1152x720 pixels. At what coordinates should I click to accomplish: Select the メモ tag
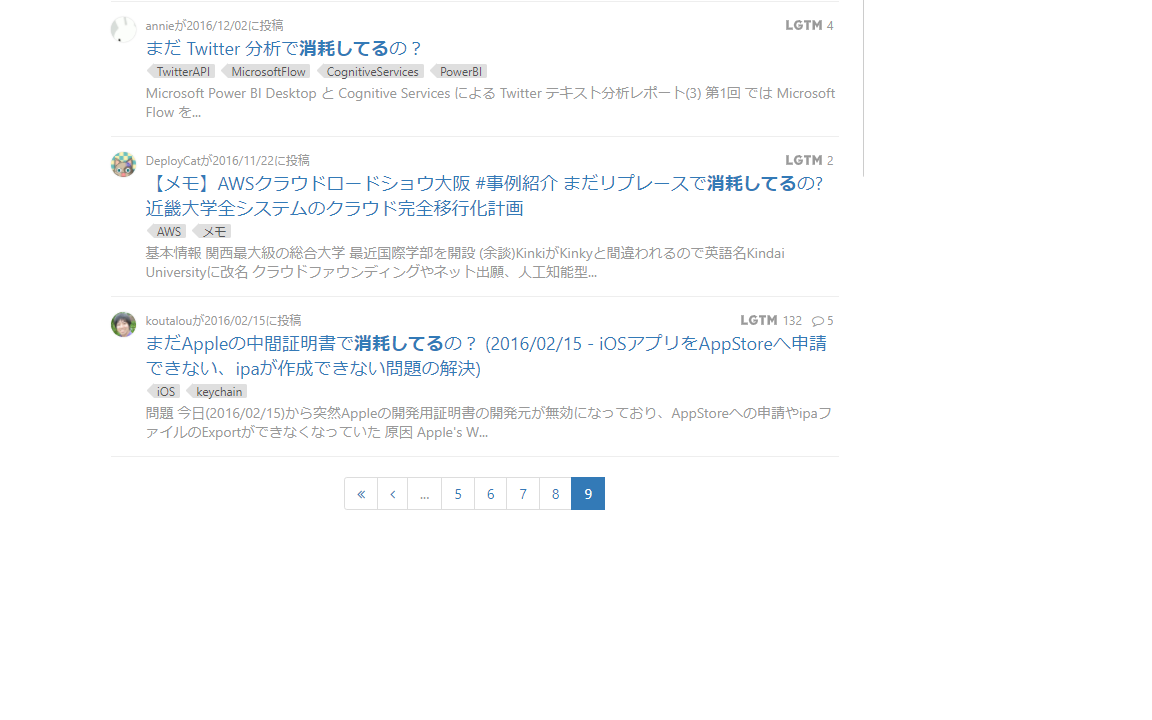[x=212, y=231]
